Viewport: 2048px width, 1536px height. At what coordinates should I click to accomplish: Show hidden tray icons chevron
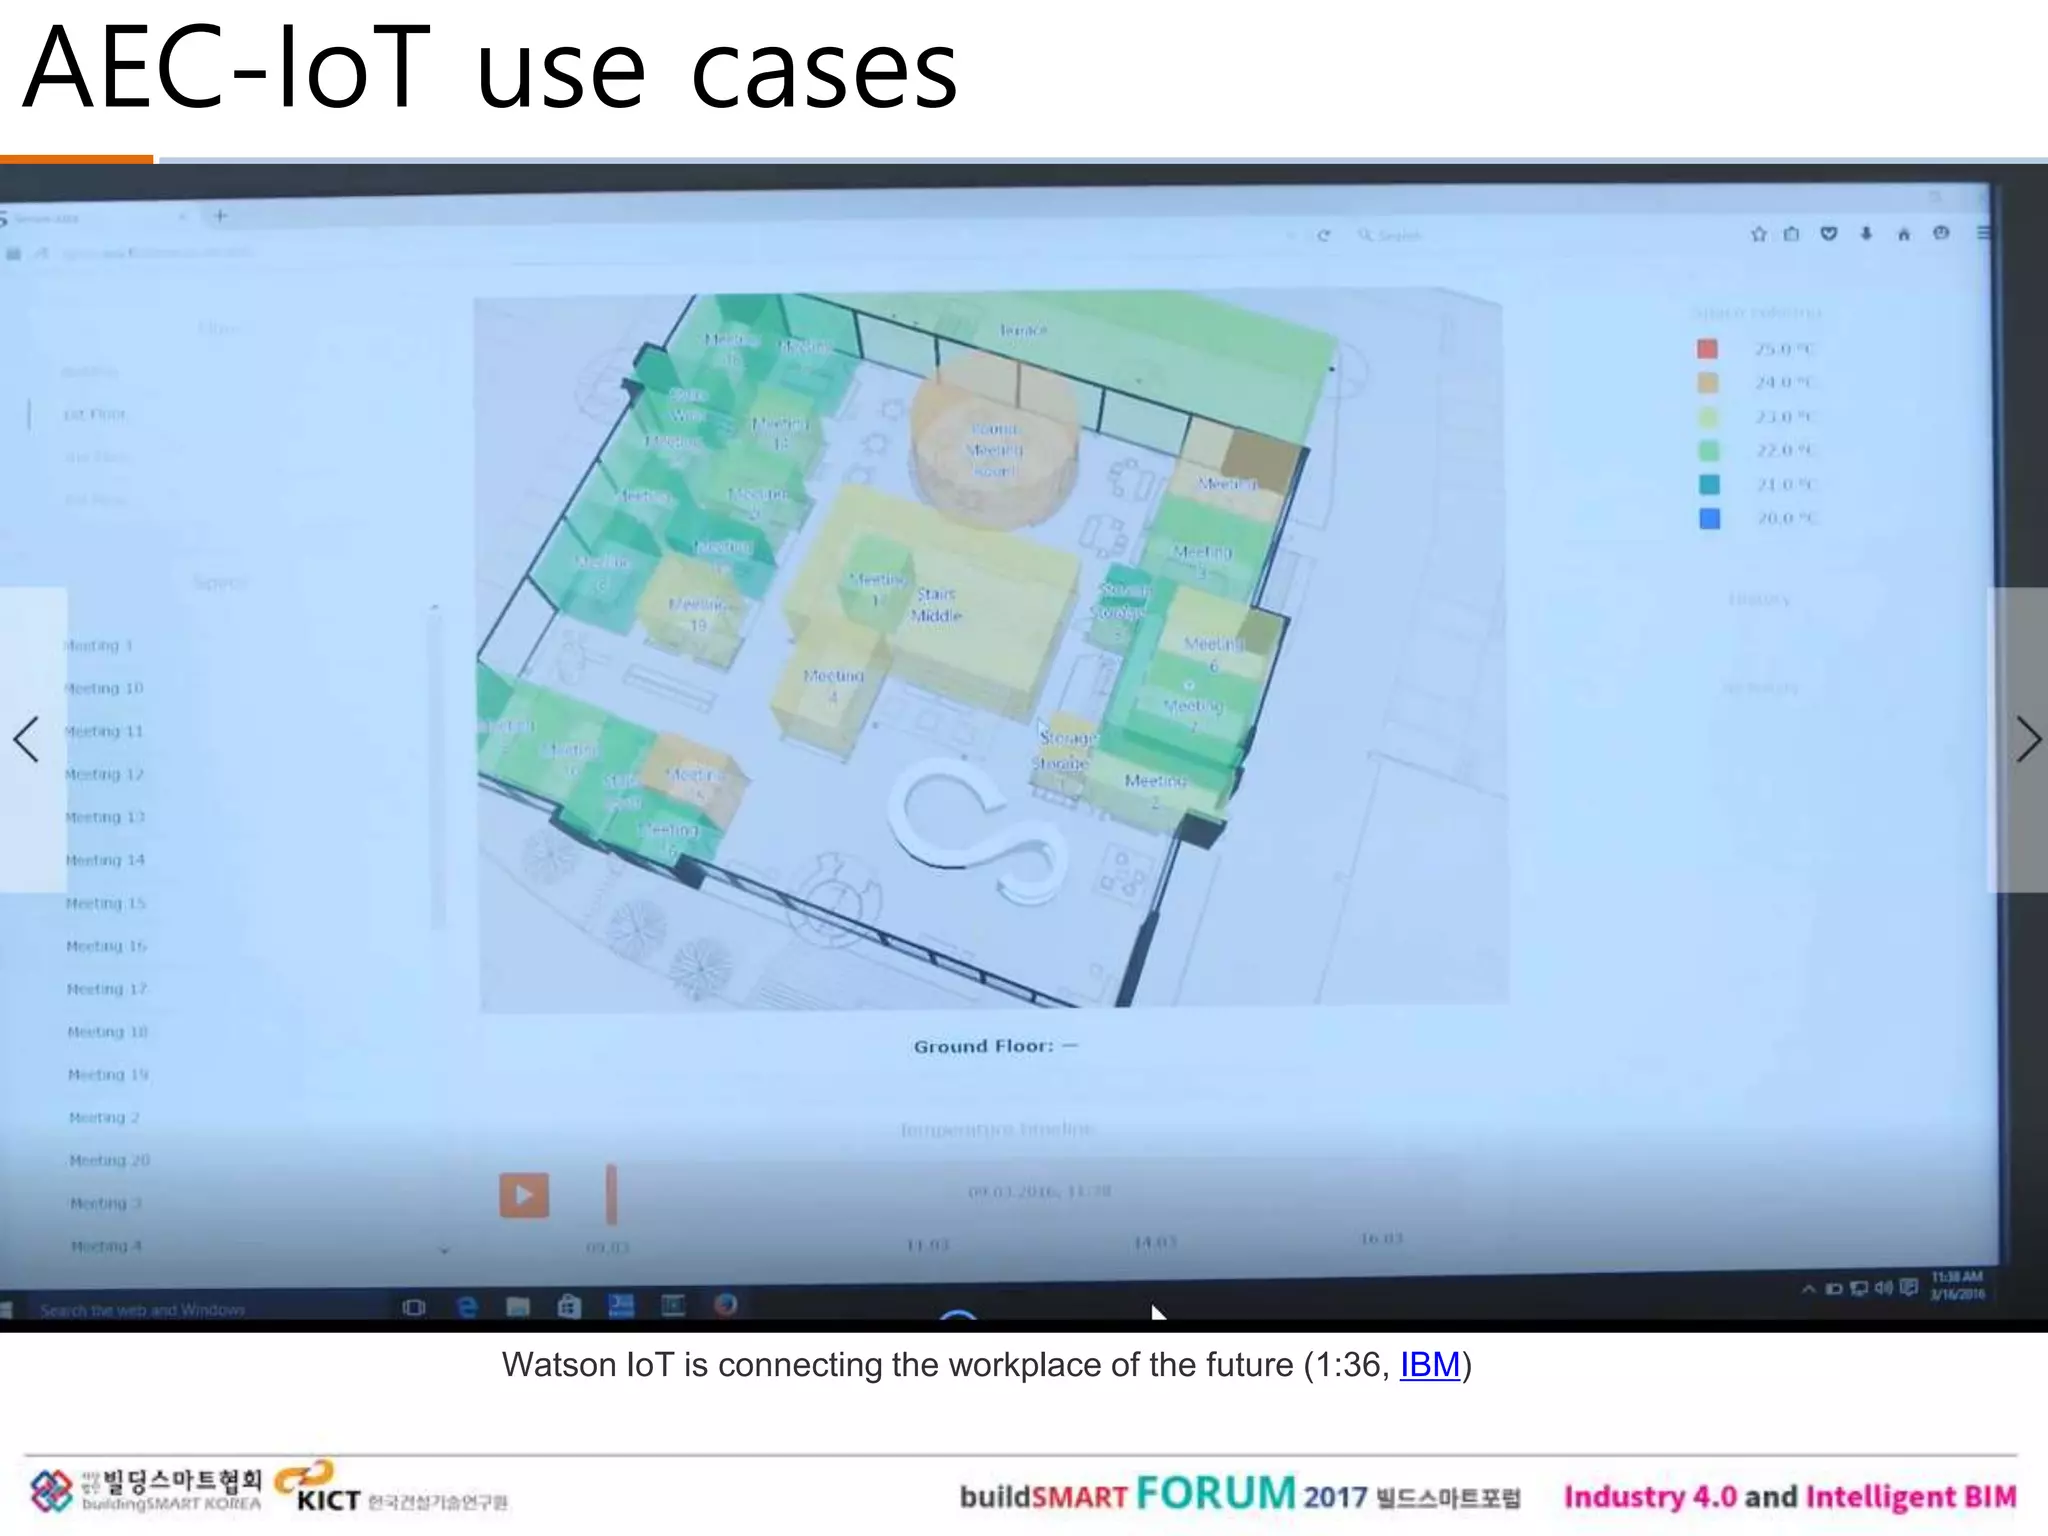(1809, 1289)
